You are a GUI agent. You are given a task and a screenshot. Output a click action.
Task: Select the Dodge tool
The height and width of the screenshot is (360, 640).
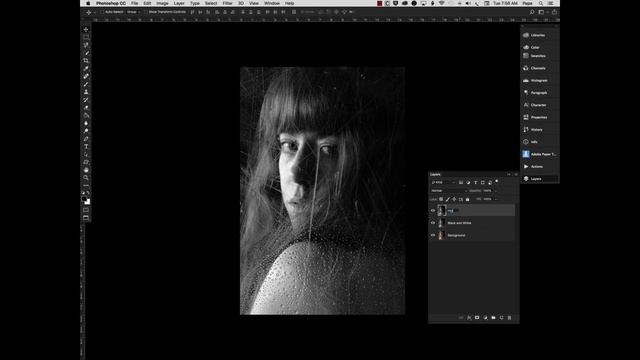(86, 131)
